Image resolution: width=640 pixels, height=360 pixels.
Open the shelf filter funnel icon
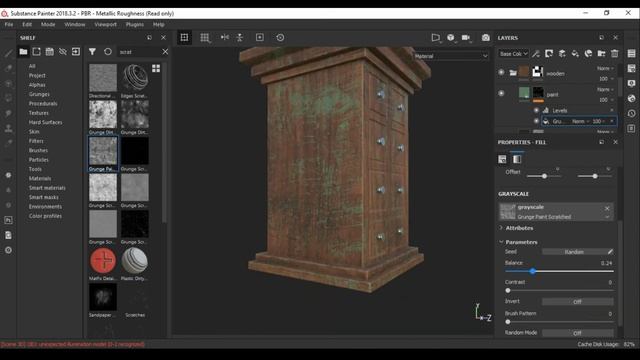click(x=92, y=52)
